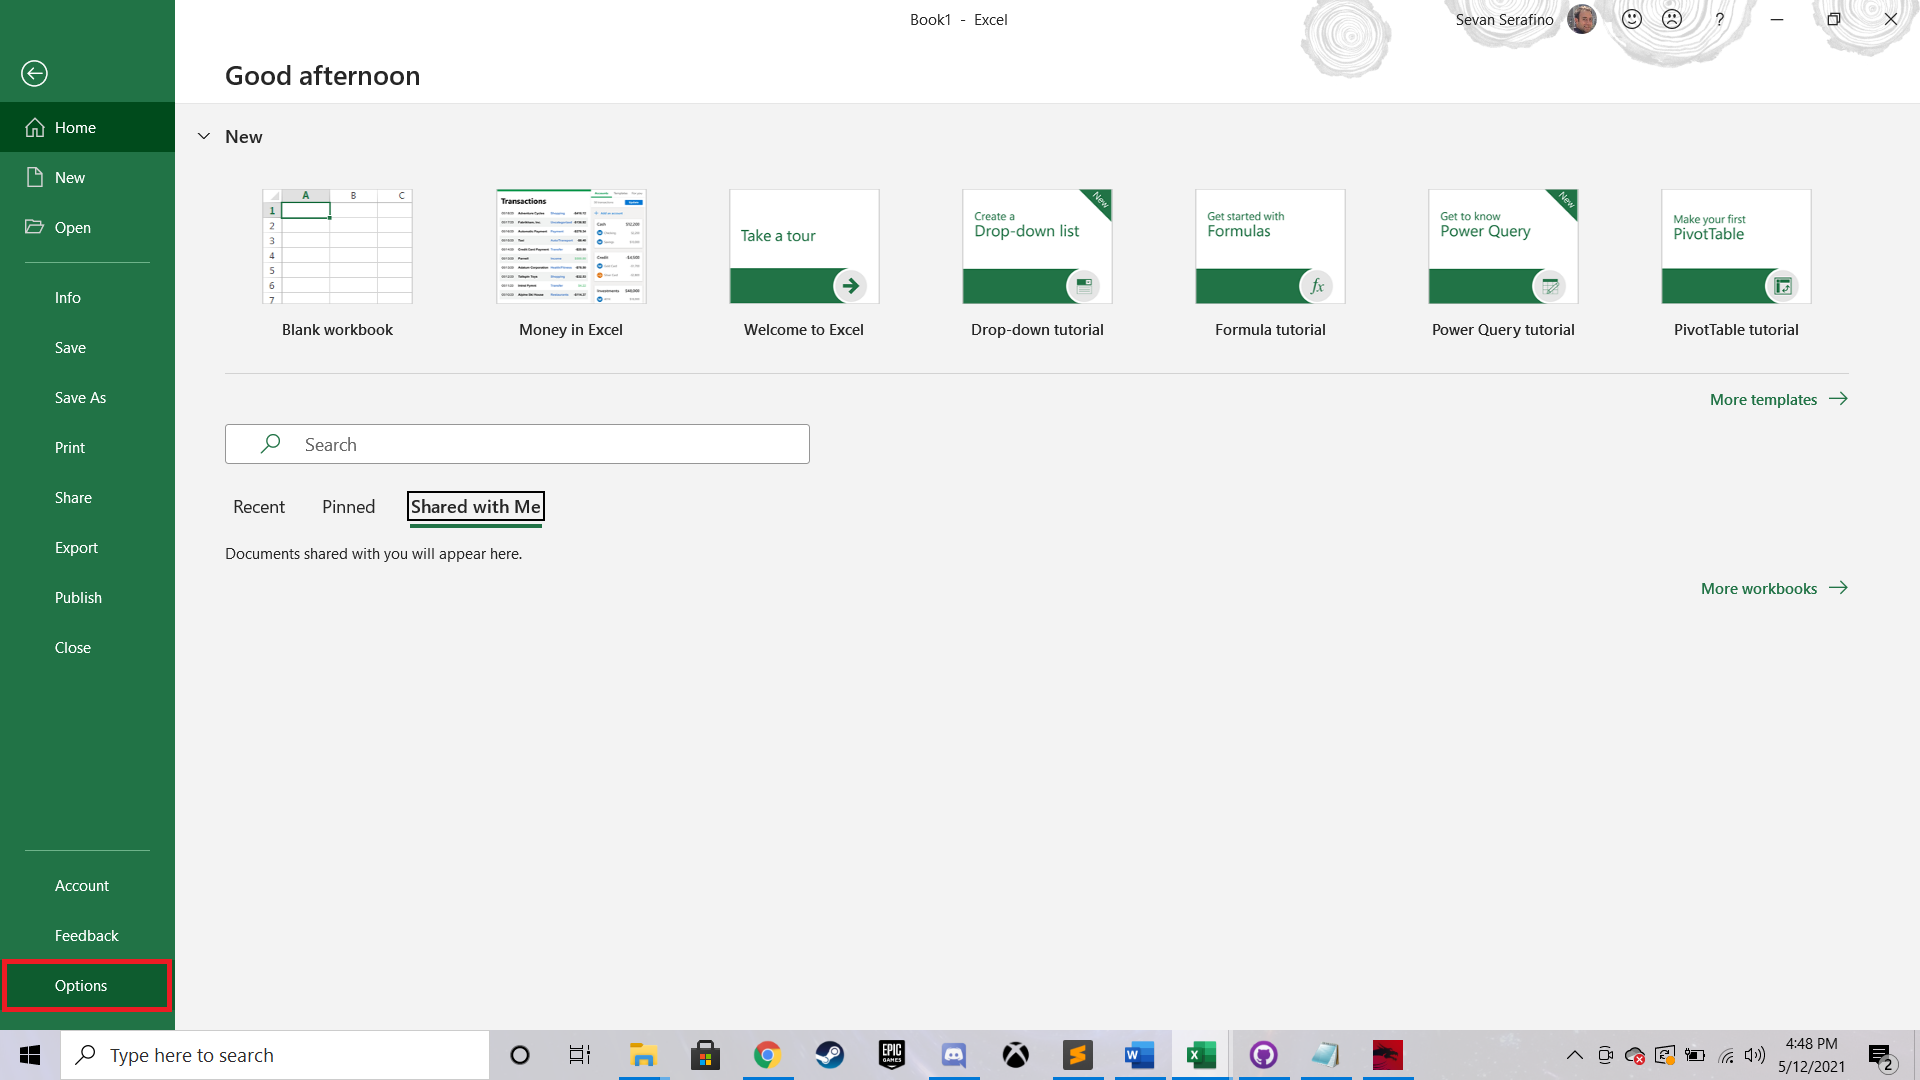Open Task View on the taskbar
1920x1080 pixels.
(580, 1055)
